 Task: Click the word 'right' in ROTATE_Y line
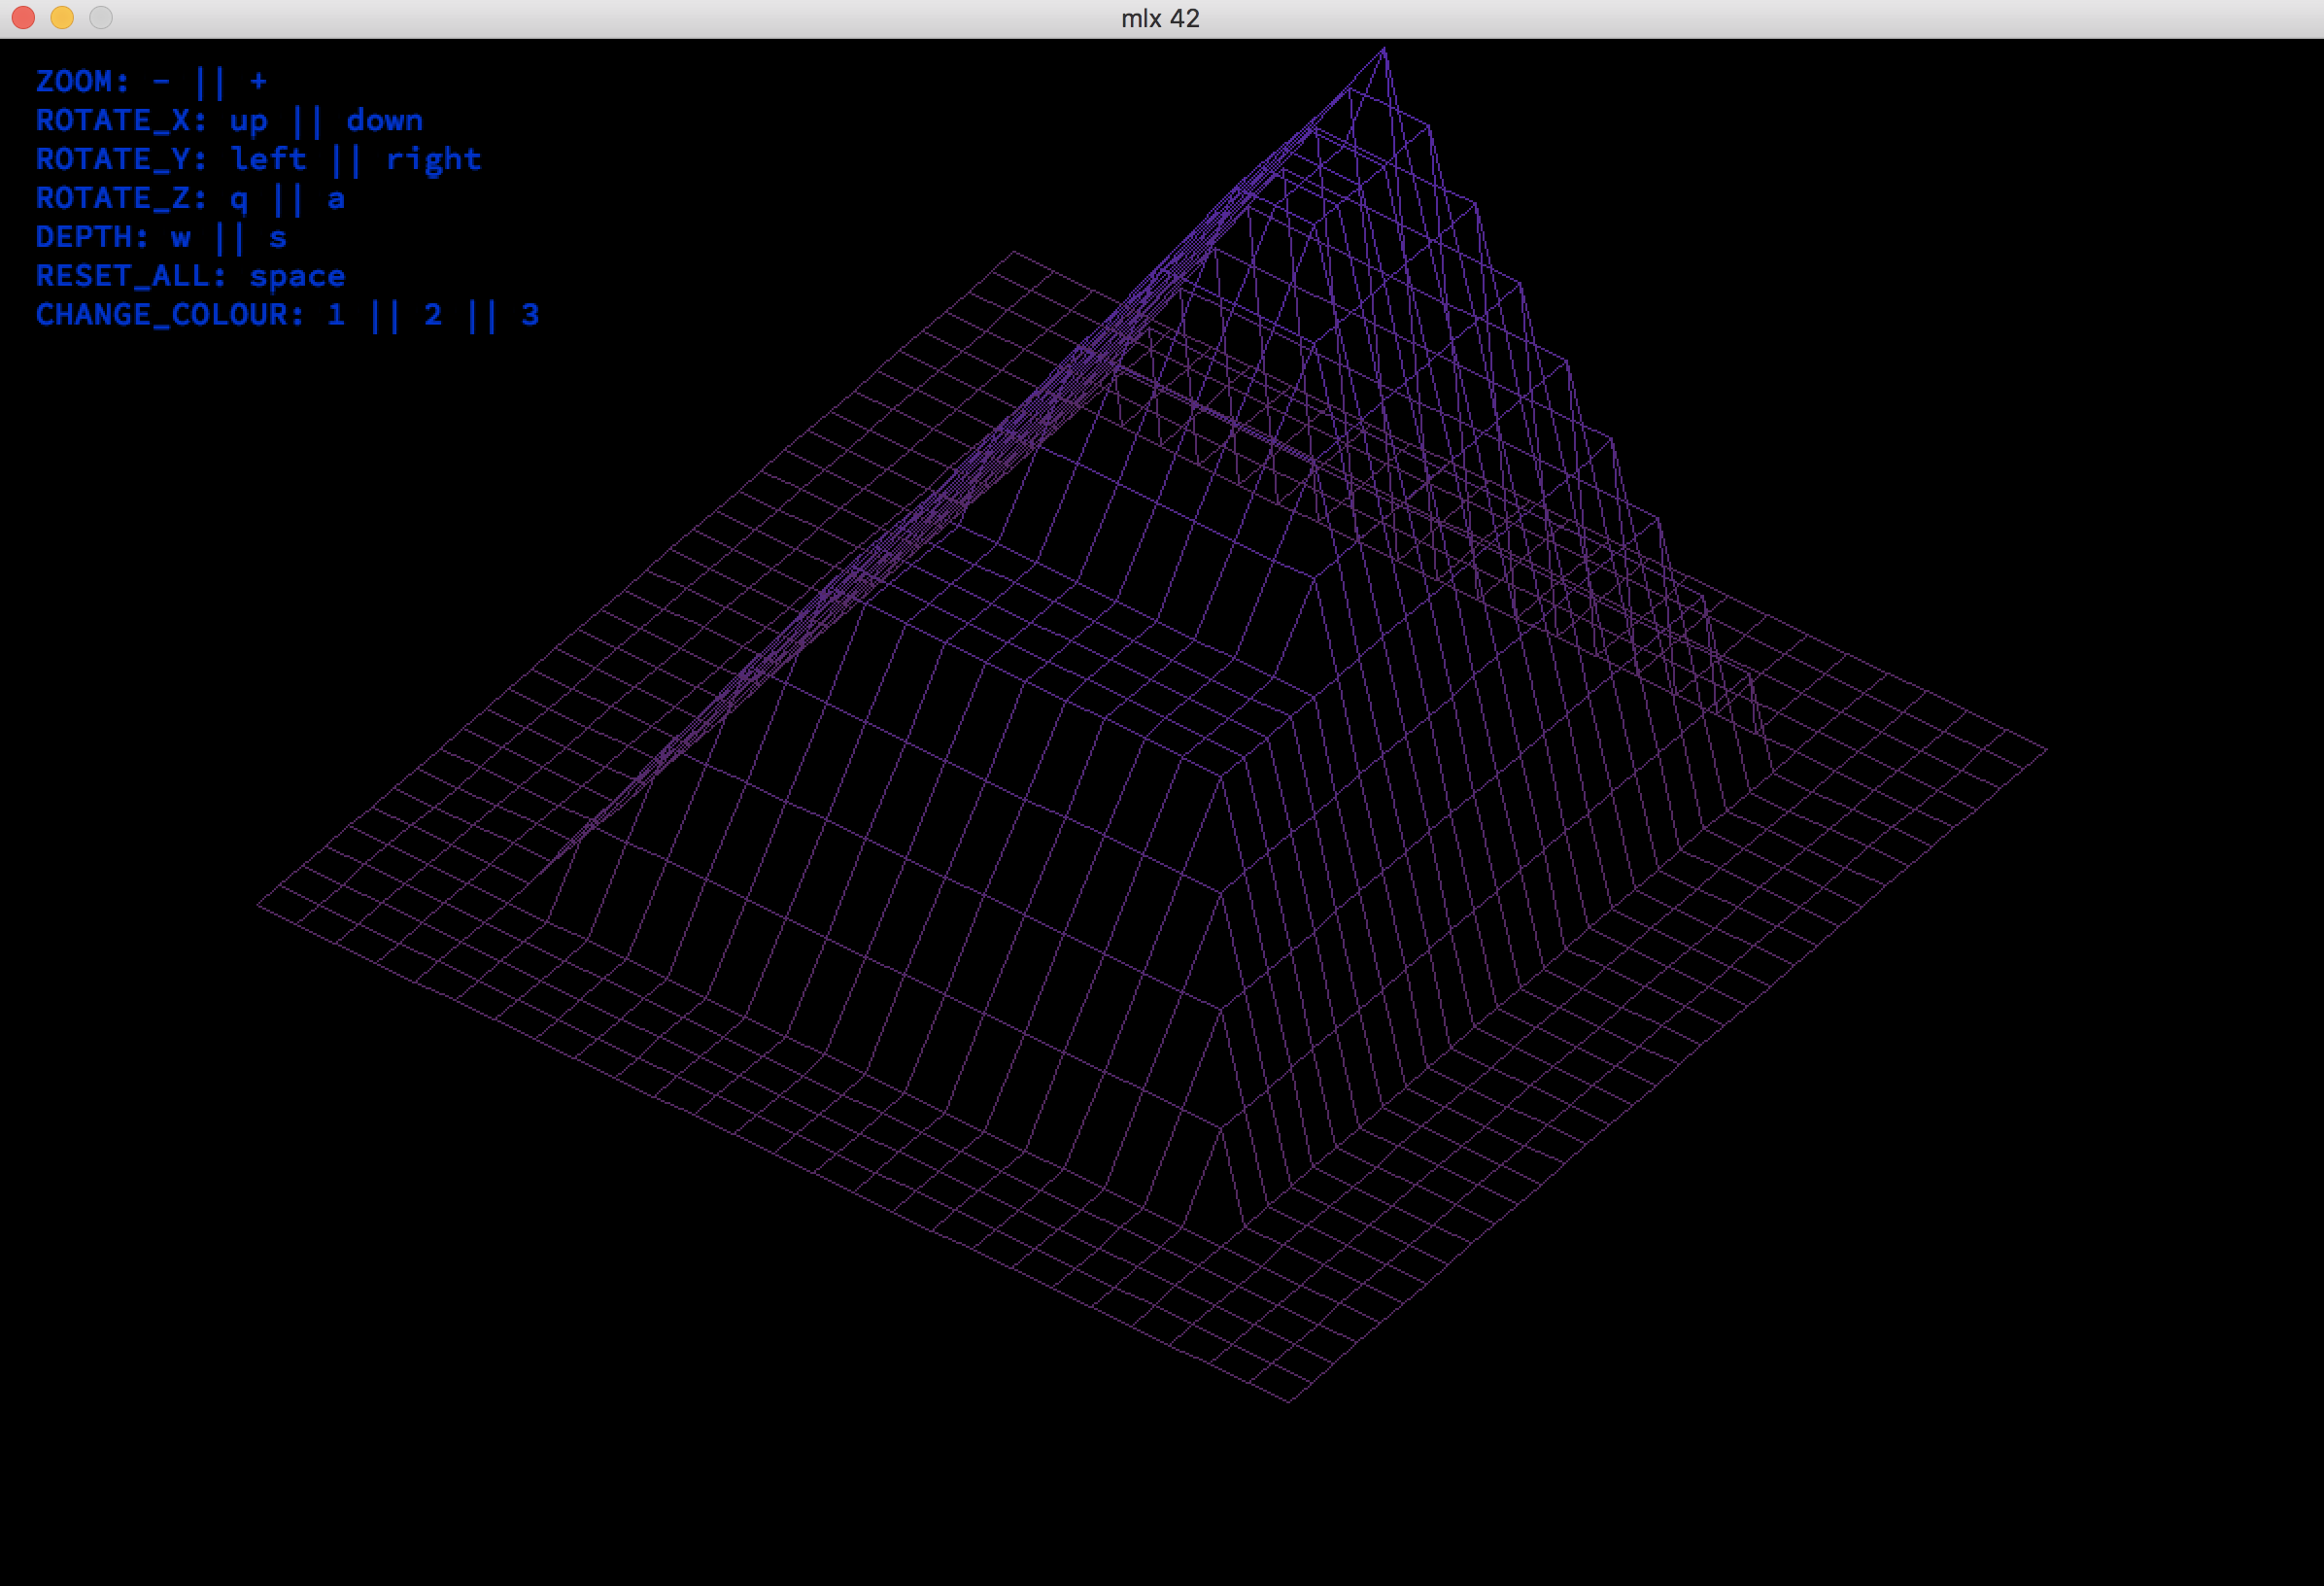[x=433, y=160]
